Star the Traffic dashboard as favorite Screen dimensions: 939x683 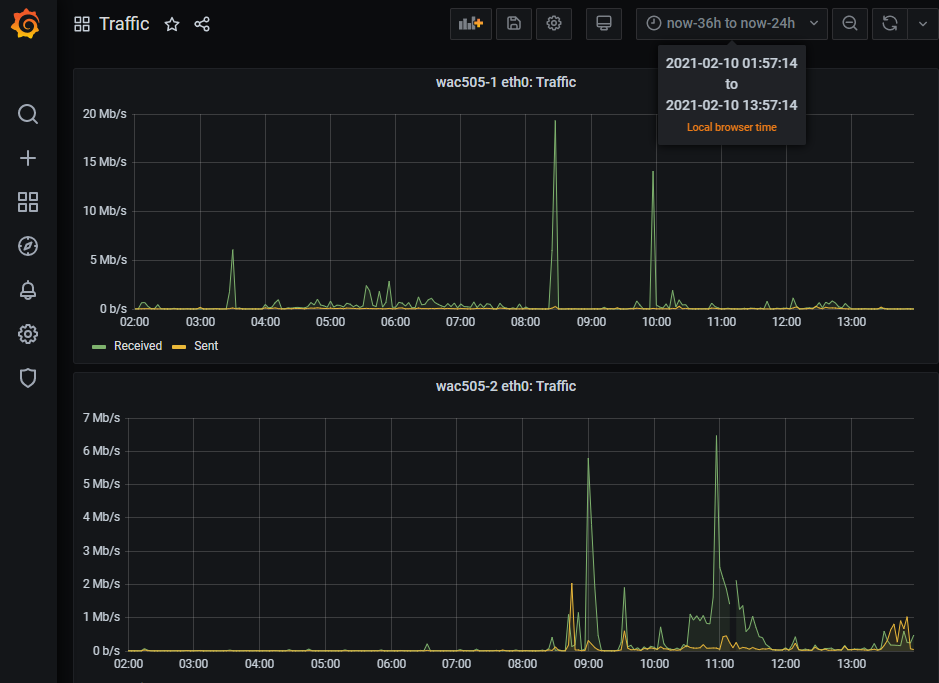tap(172, 24)
